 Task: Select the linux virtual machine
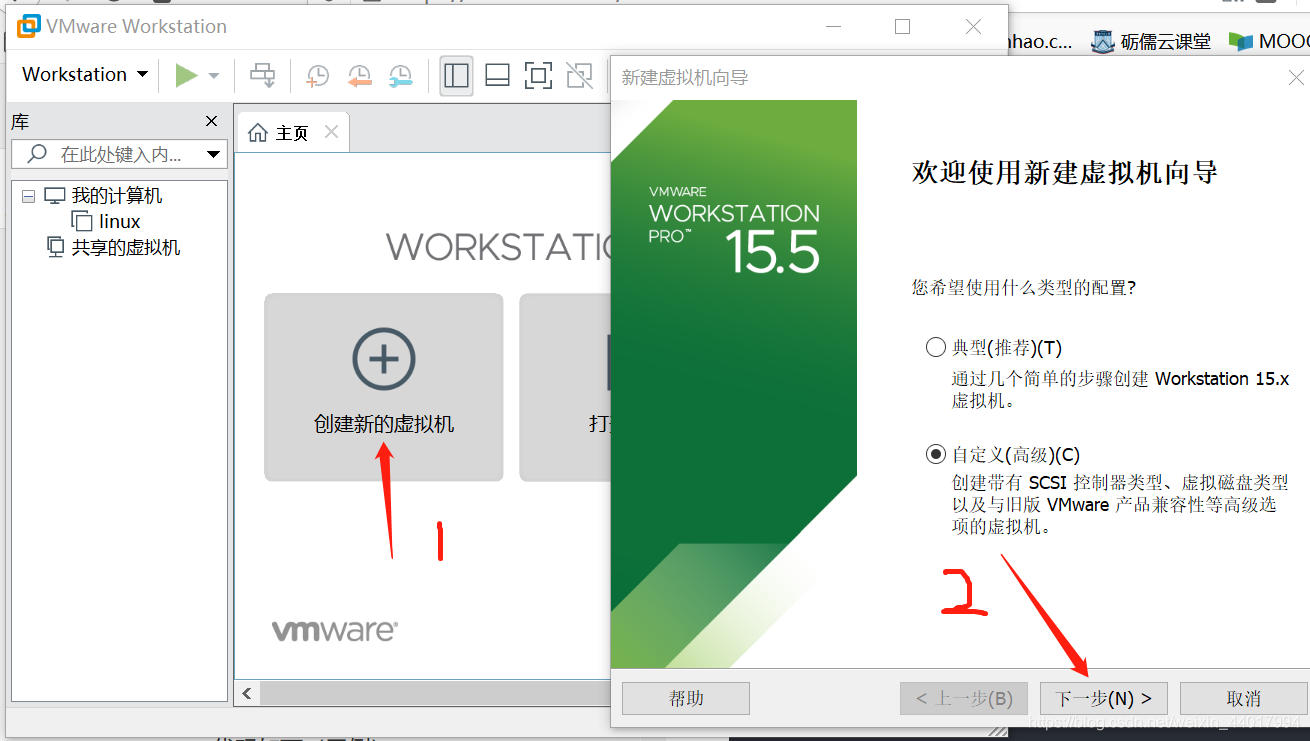pyautogui.click(x=120, y=222)
